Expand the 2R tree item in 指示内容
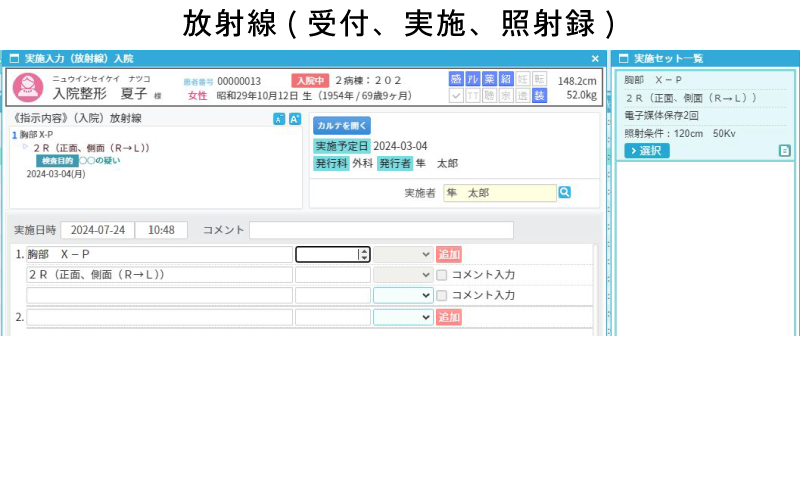This screenshot has height=500, width=800. [25, 147]
